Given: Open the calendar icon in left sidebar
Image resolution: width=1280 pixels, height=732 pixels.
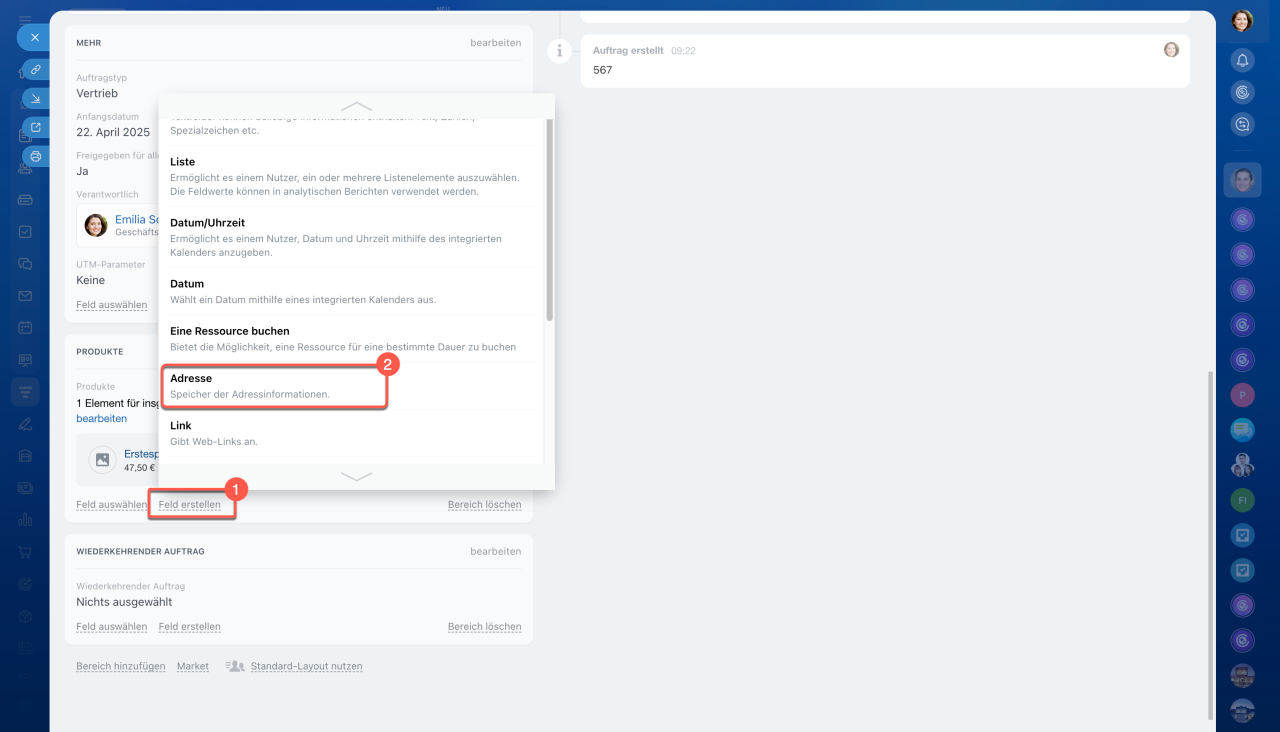Looking at the screenshot, I should coord(25,328).
